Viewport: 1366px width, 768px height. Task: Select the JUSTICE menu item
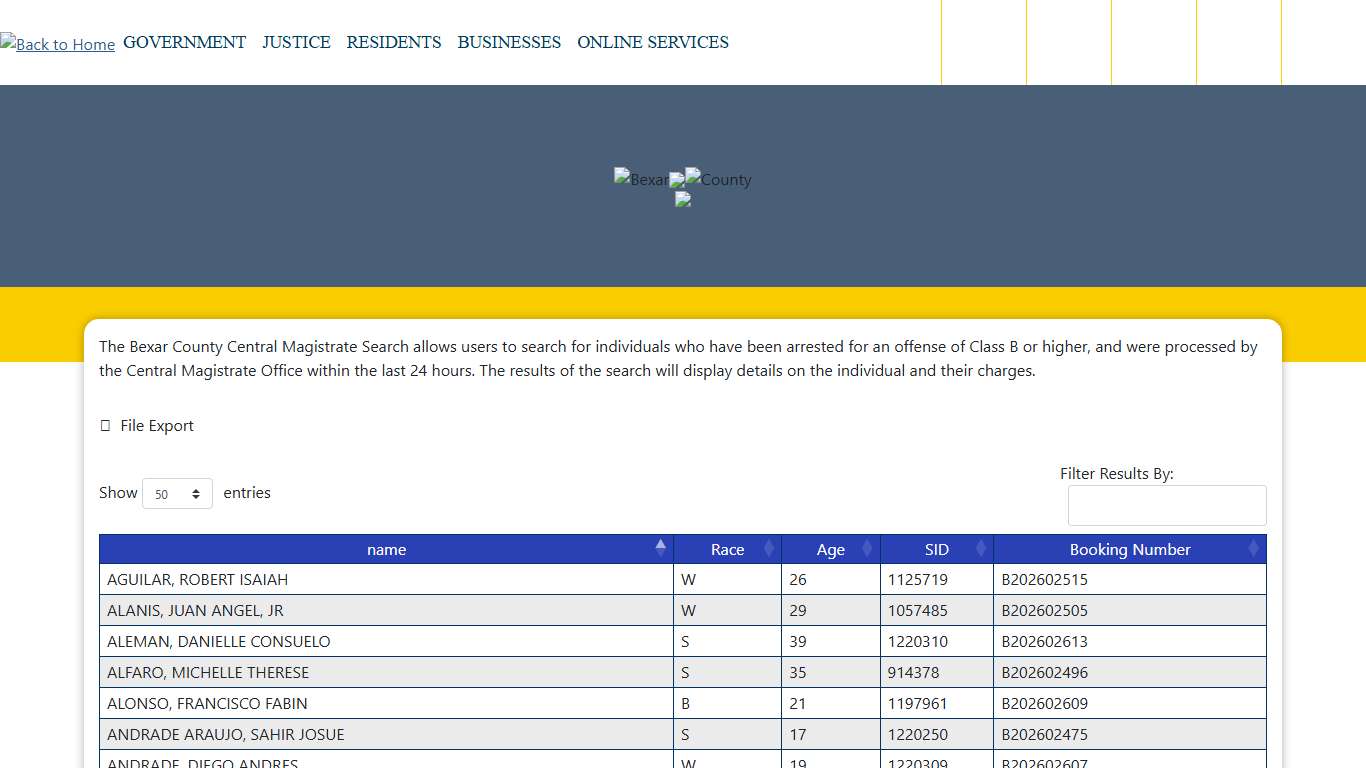[x=296, y=42]
